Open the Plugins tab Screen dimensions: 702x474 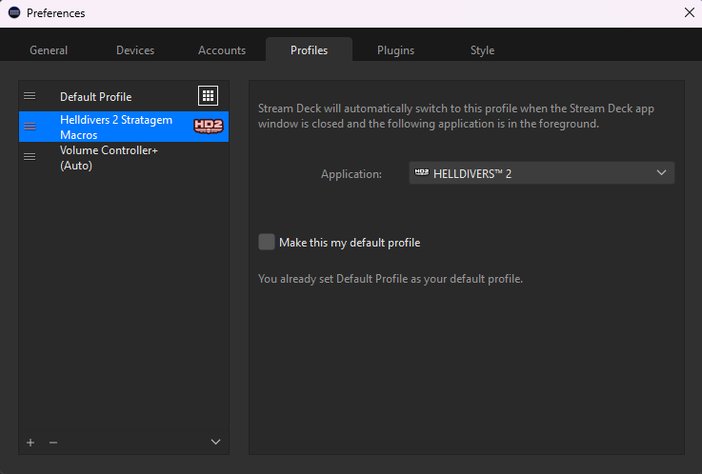point(395,50)
